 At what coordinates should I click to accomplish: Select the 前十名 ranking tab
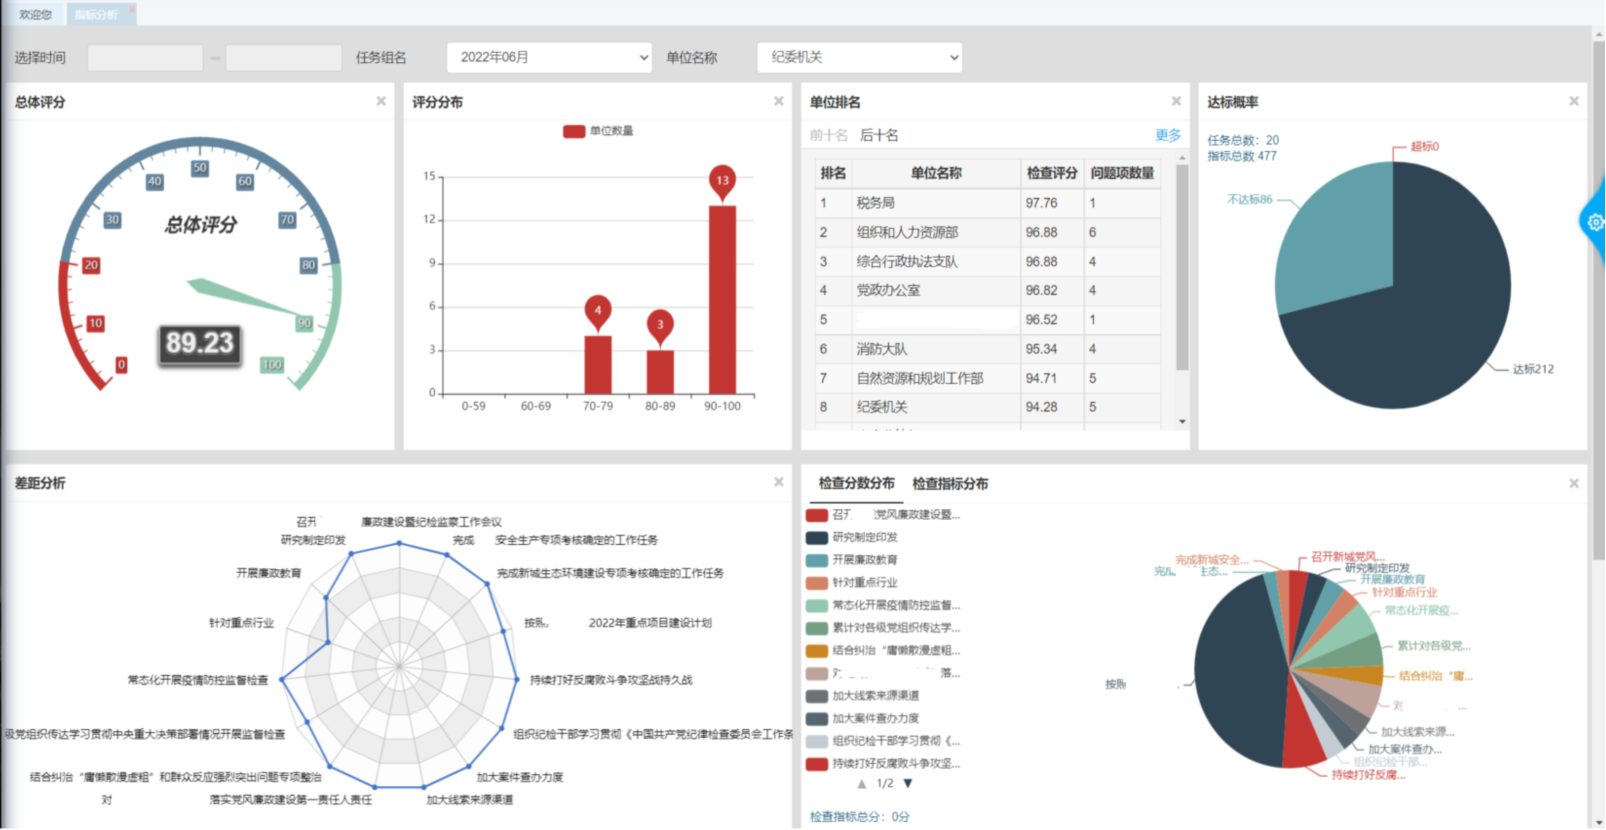click(829, 135)
